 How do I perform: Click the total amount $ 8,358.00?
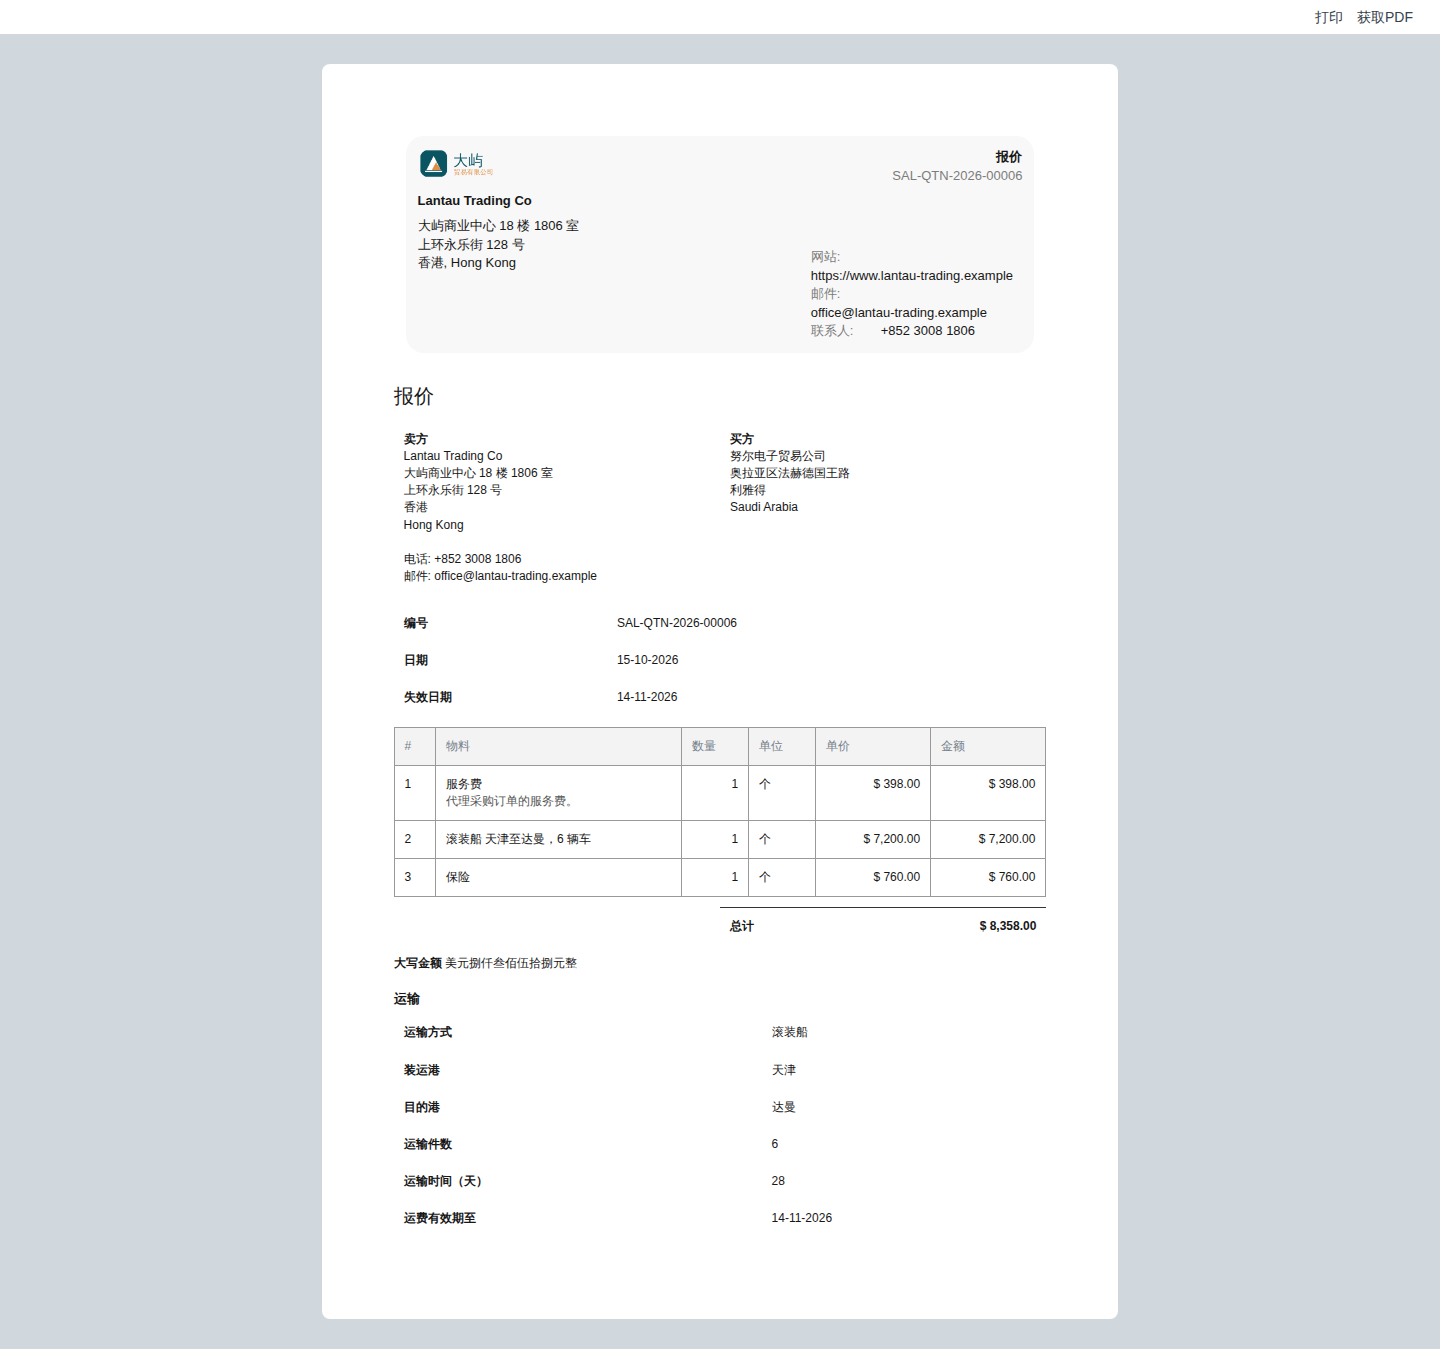point(1007,926)
